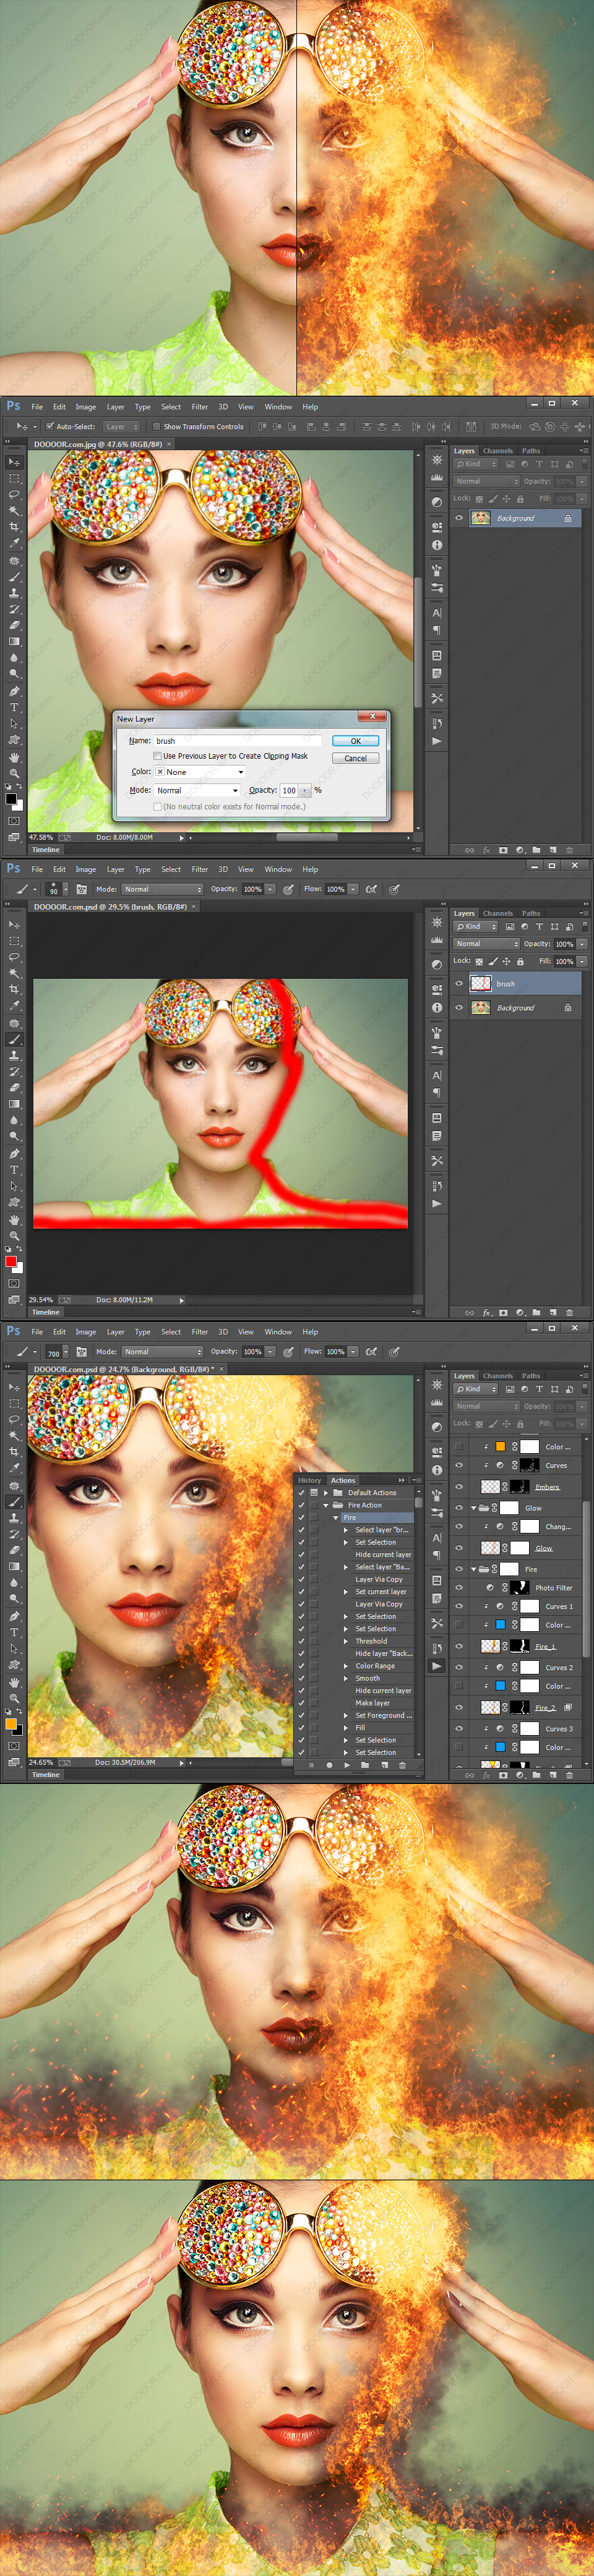Enable airbrush mode in red-stroke window options bar
Screen dimensions: 594x2576
click(371, 889)
